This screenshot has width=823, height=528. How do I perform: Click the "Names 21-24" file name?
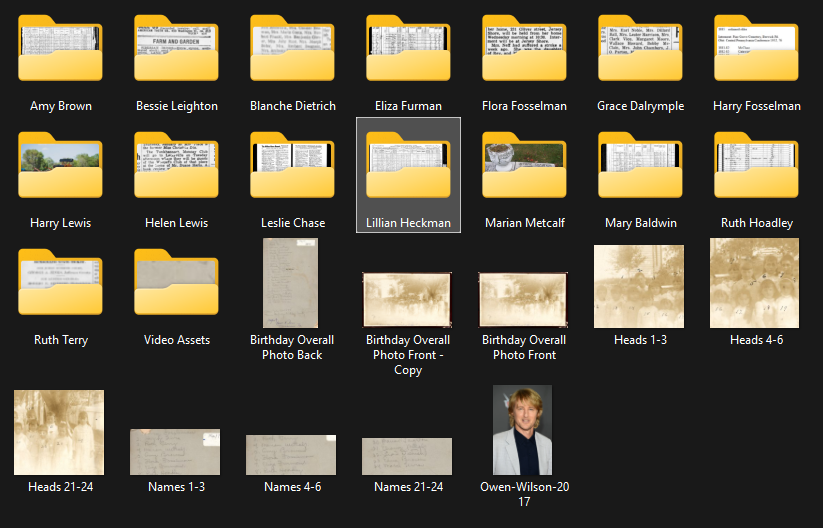pos(408,487)
